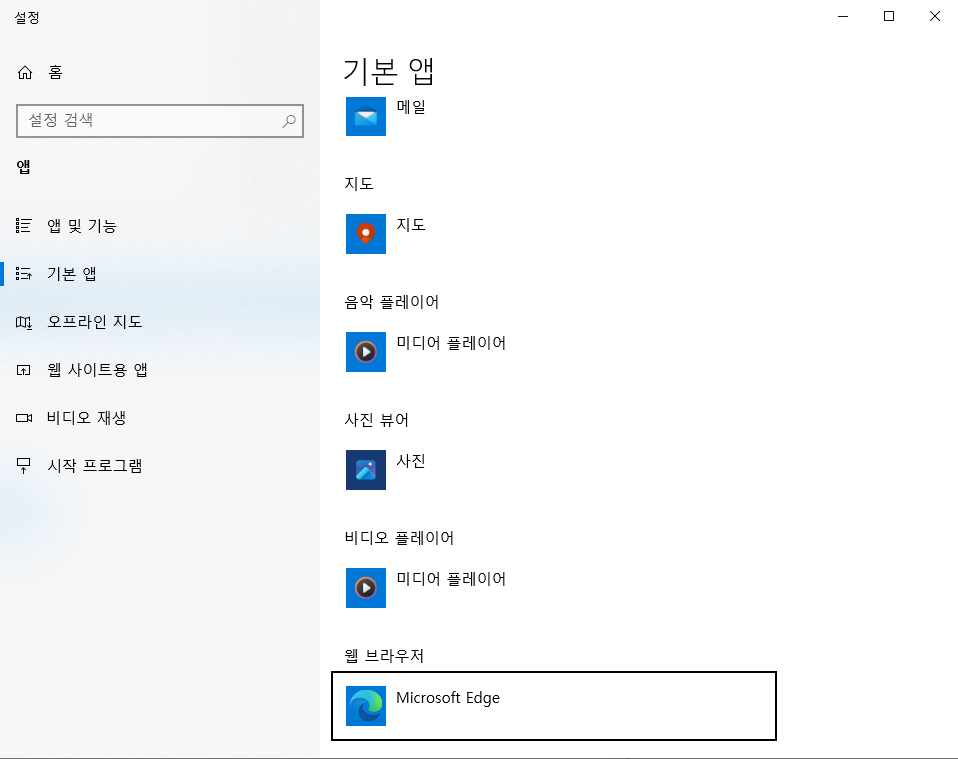Change default 지도 app

click(554, 233)
